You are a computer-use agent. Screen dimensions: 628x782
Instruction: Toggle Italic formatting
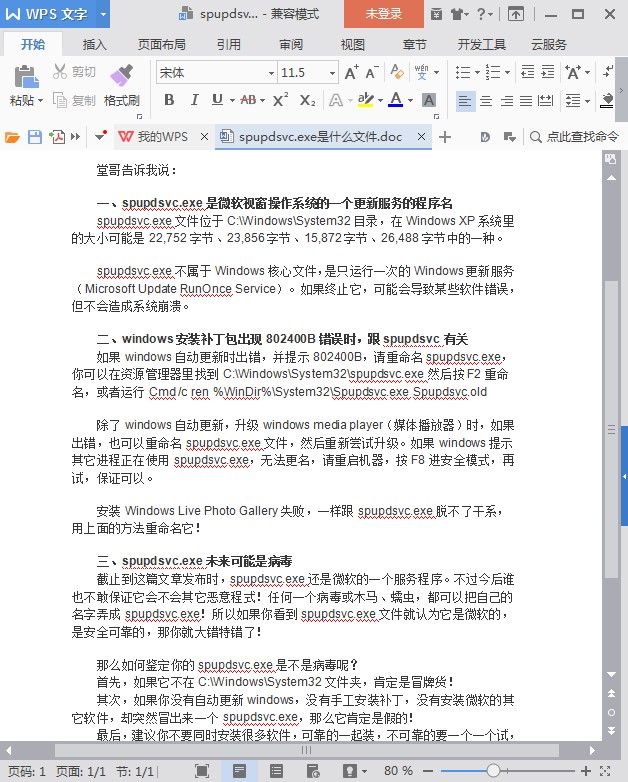(194, 100)
